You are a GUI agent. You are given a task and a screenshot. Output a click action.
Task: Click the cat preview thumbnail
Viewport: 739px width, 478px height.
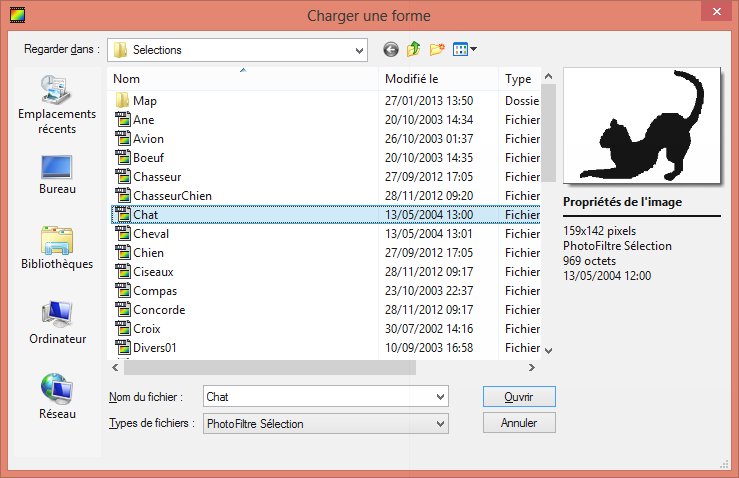click(641, 125)
